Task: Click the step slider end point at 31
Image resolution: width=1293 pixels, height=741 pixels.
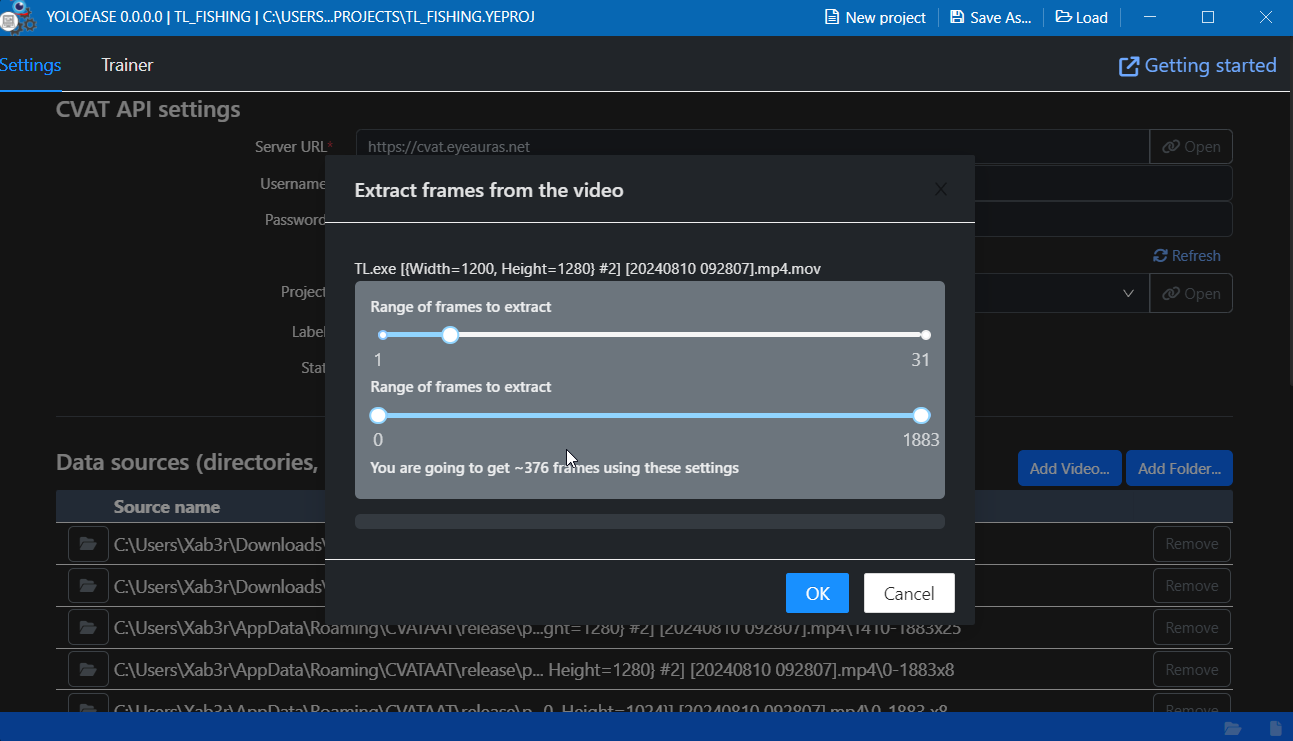Action: (926, 335)
